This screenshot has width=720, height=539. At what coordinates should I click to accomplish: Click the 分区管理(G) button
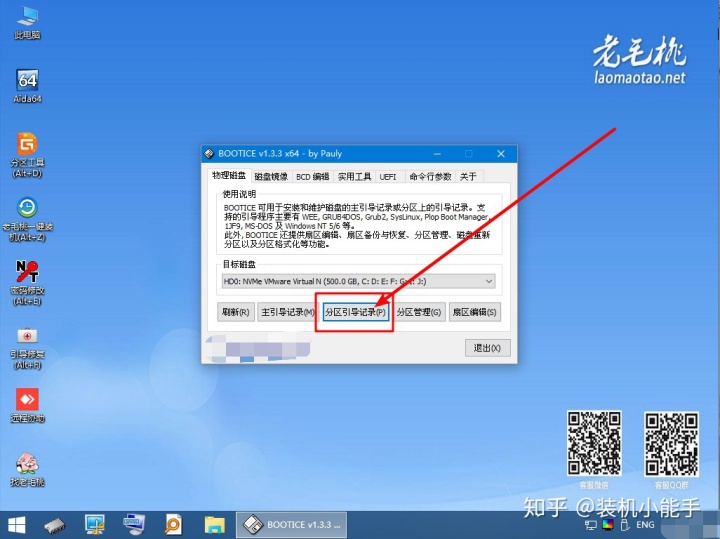pyautogui.click(x=419, y=312)
